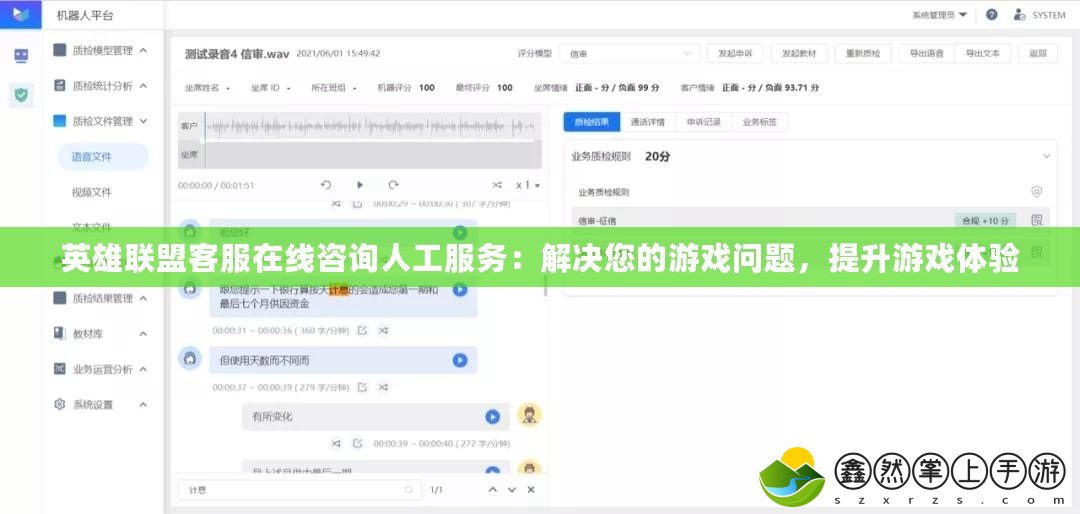
Task: Open the help question-mark icon
Action: pyautogui.click(x=991, y=14)
